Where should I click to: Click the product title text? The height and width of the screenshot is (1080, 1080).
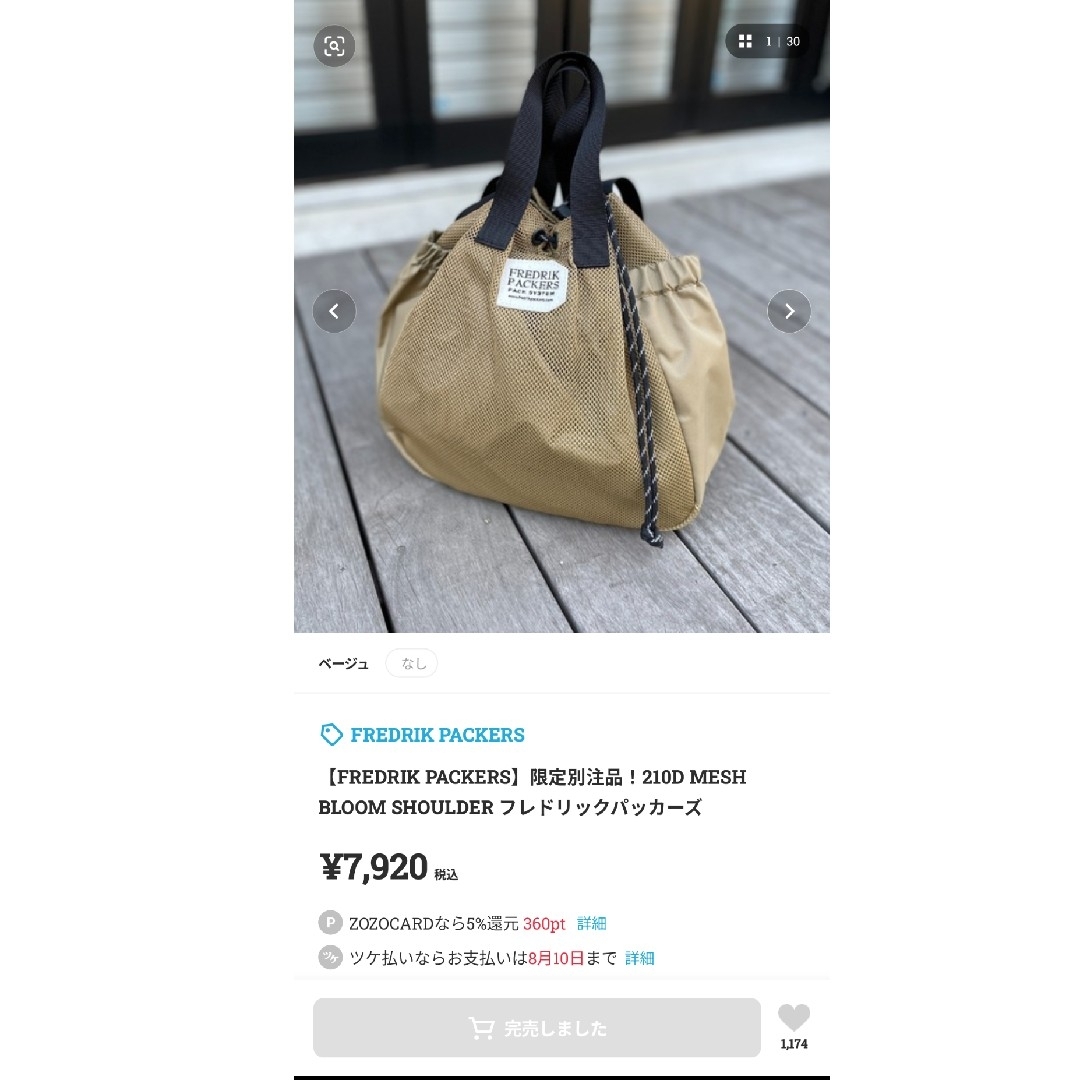tap(532, 792)
